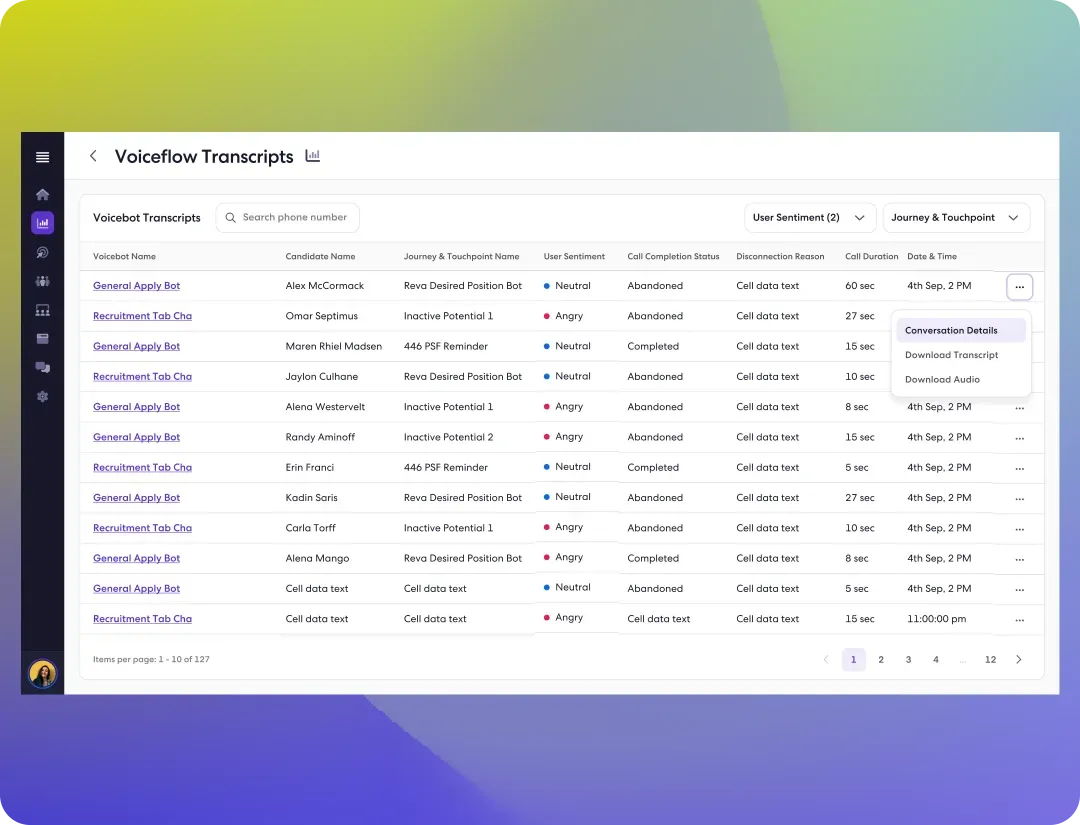Click the Date & Time column header

932,256
